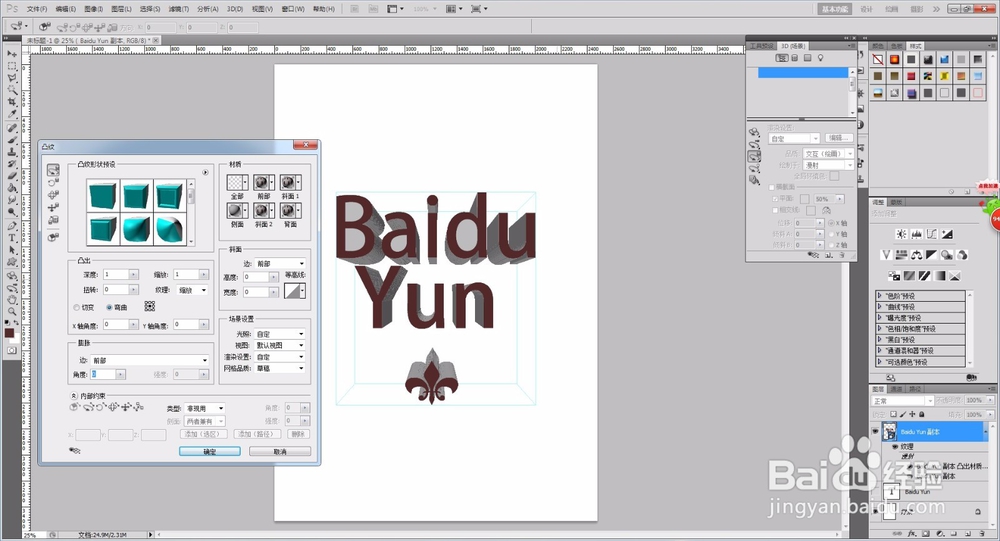The height and width of the screenshot is (541, 1000).
Task: Open the shape presets flyout menu arrow
Action: (x=205, y=172)
